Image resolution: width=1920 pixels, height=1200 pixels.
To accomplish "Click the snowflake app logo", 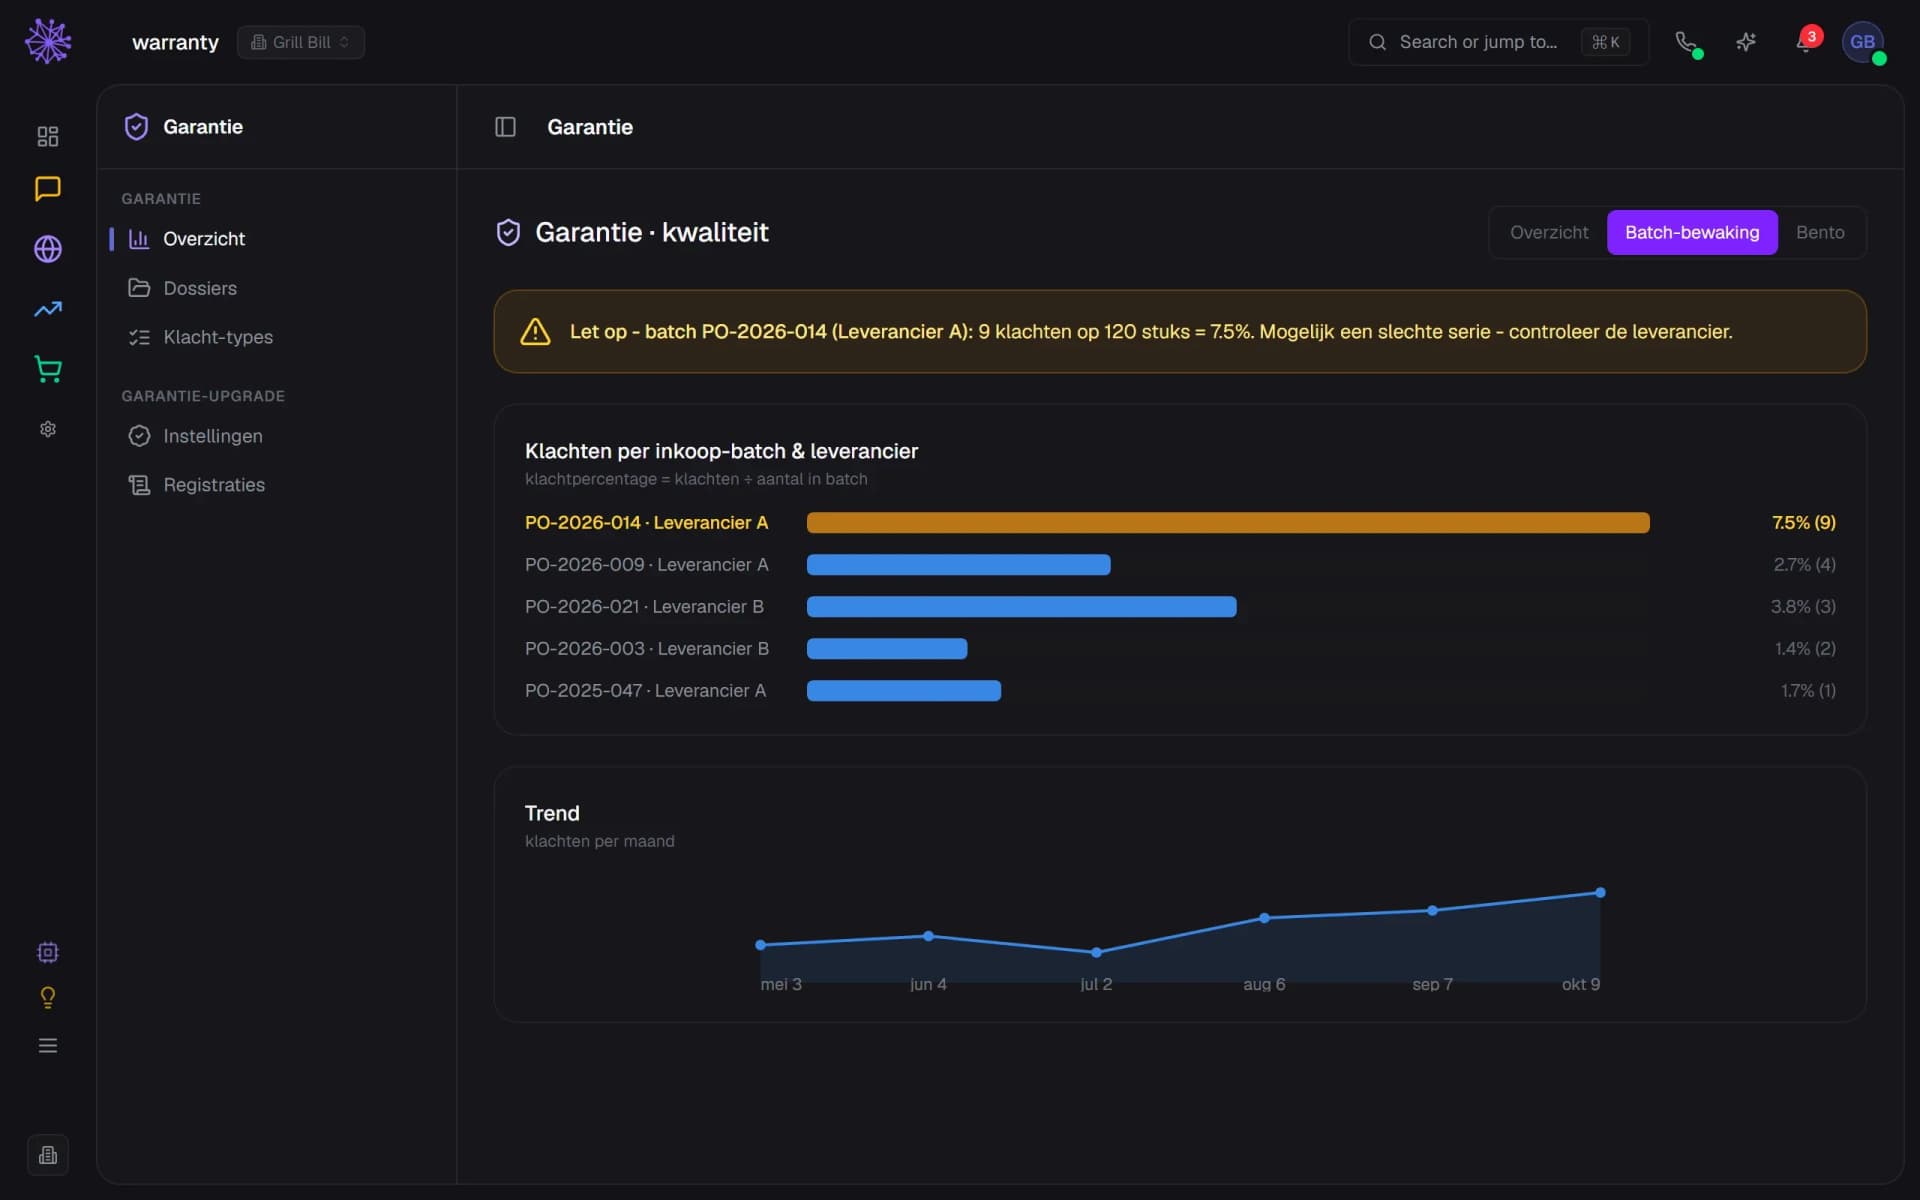I will click(x=48, y=41).
